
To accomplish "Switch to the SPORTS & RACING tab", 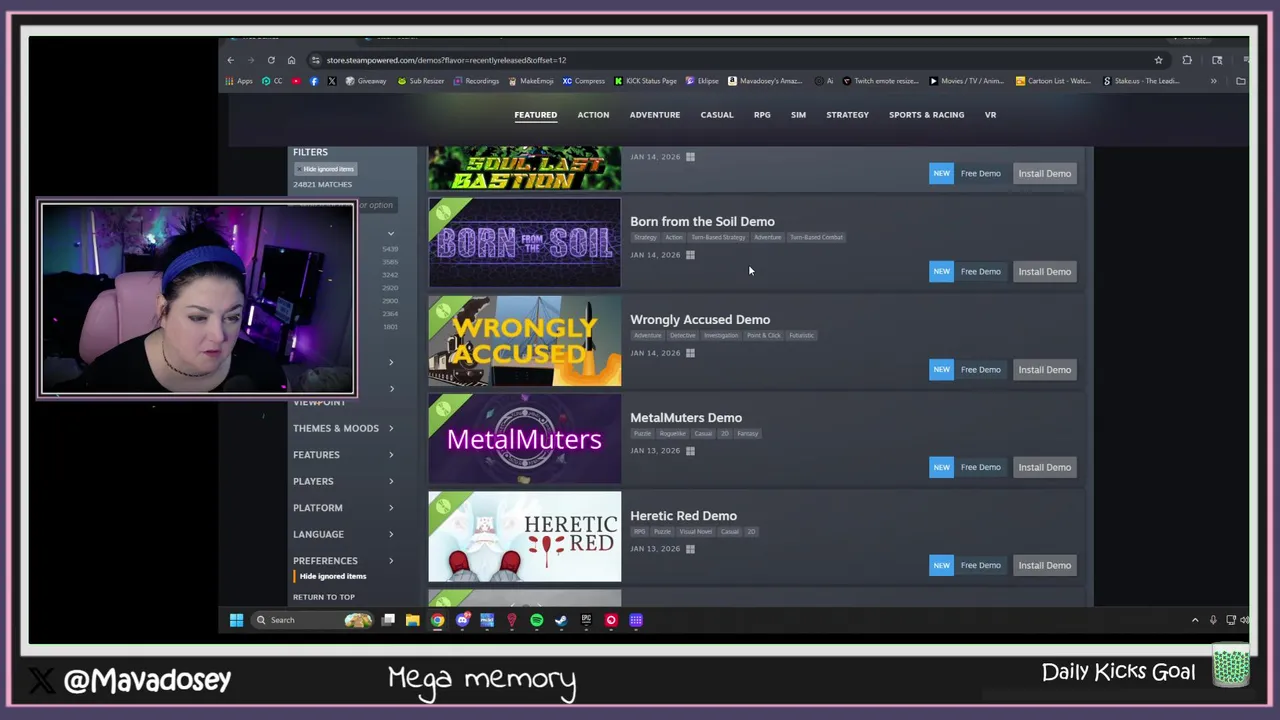I will click(927, 115).
